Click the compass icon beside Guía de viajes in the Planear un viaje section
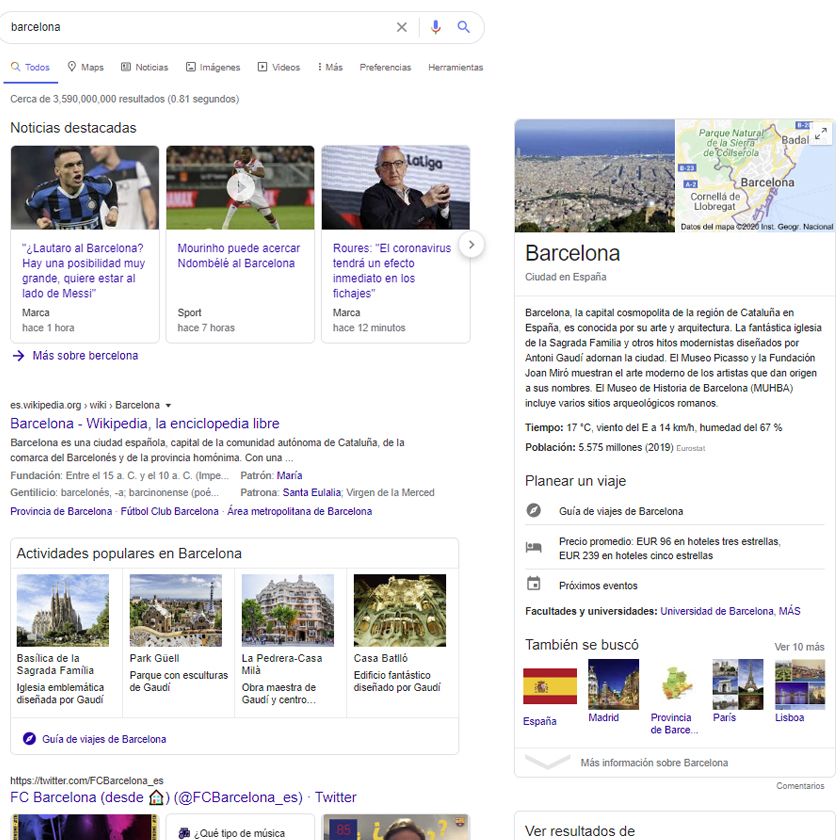Viewport: 840px width, 840px height. point(534,511)
